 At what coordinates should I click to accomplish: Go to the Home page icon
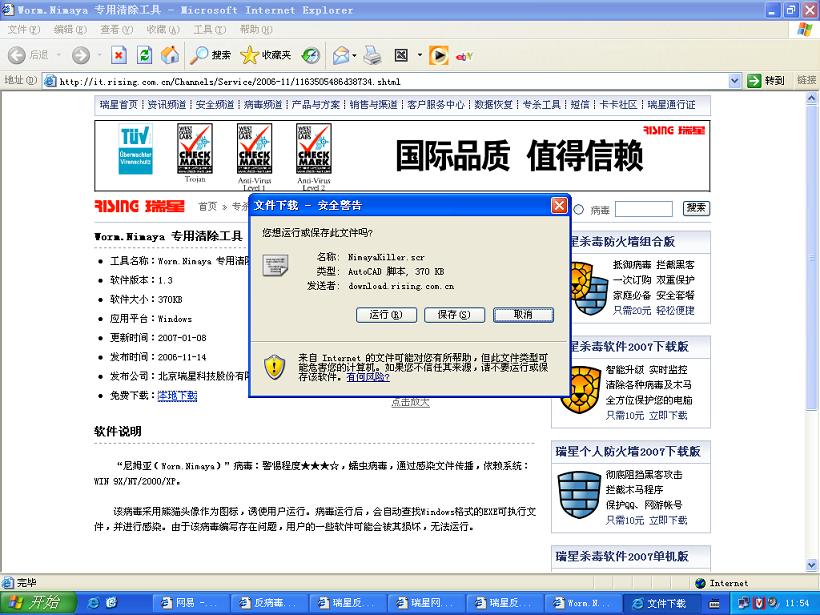[x=170, y=55]
